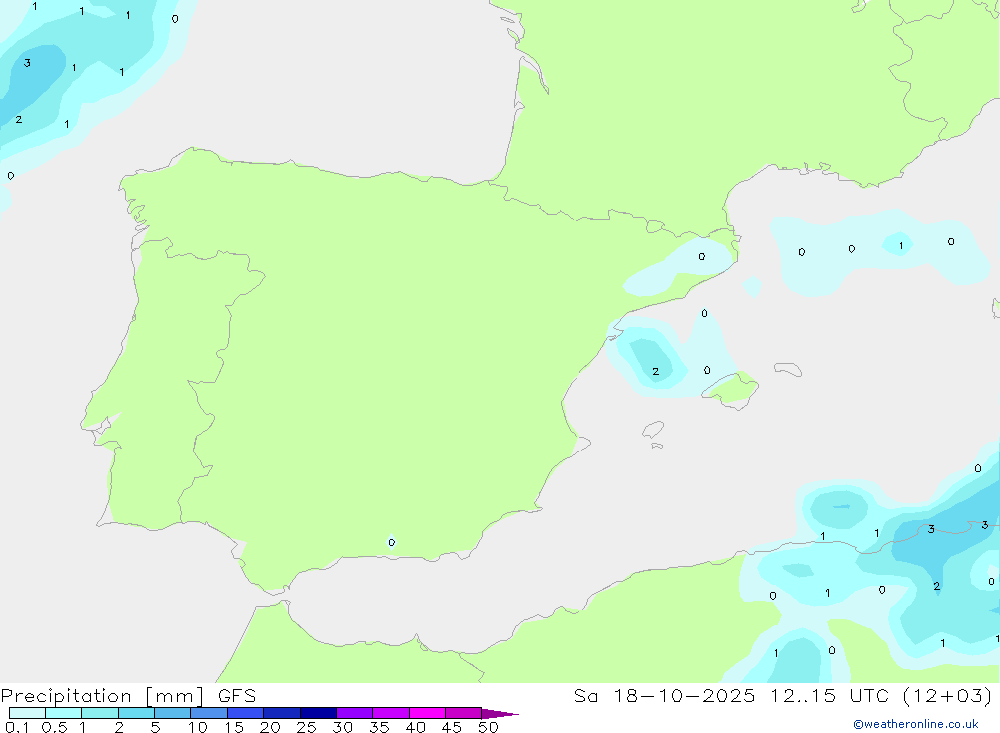1000x733 pixels.
Task: Click the '40' legend scale label
Action: [416, 727]
